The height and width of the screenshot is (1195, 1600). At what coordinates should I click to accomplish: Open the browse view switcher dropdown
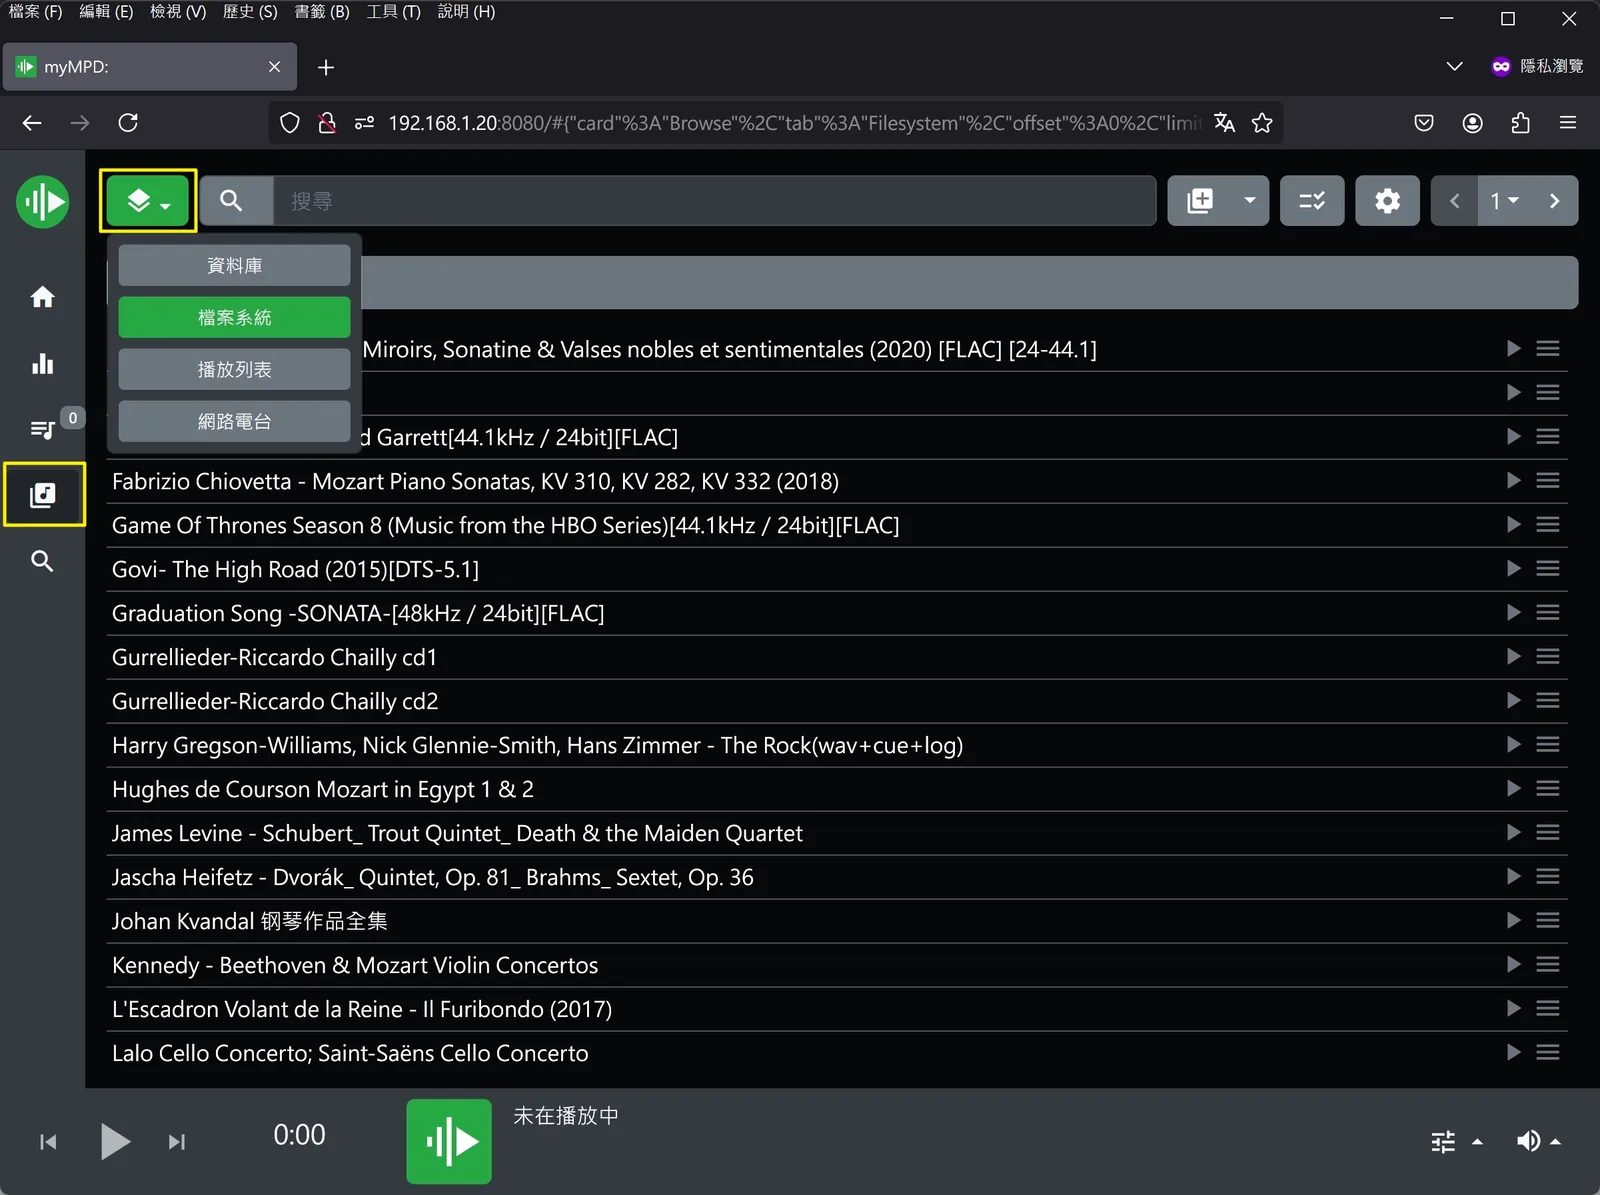pos(148,201)
